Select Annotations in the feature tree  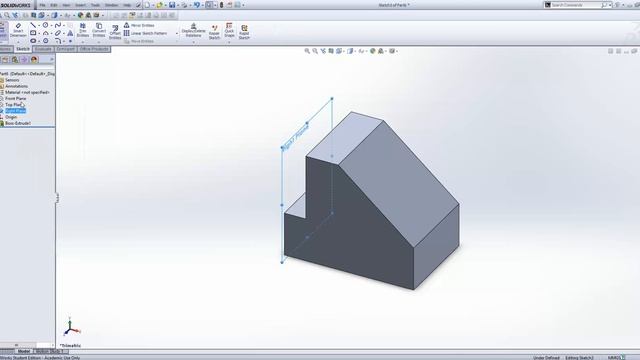16,86
